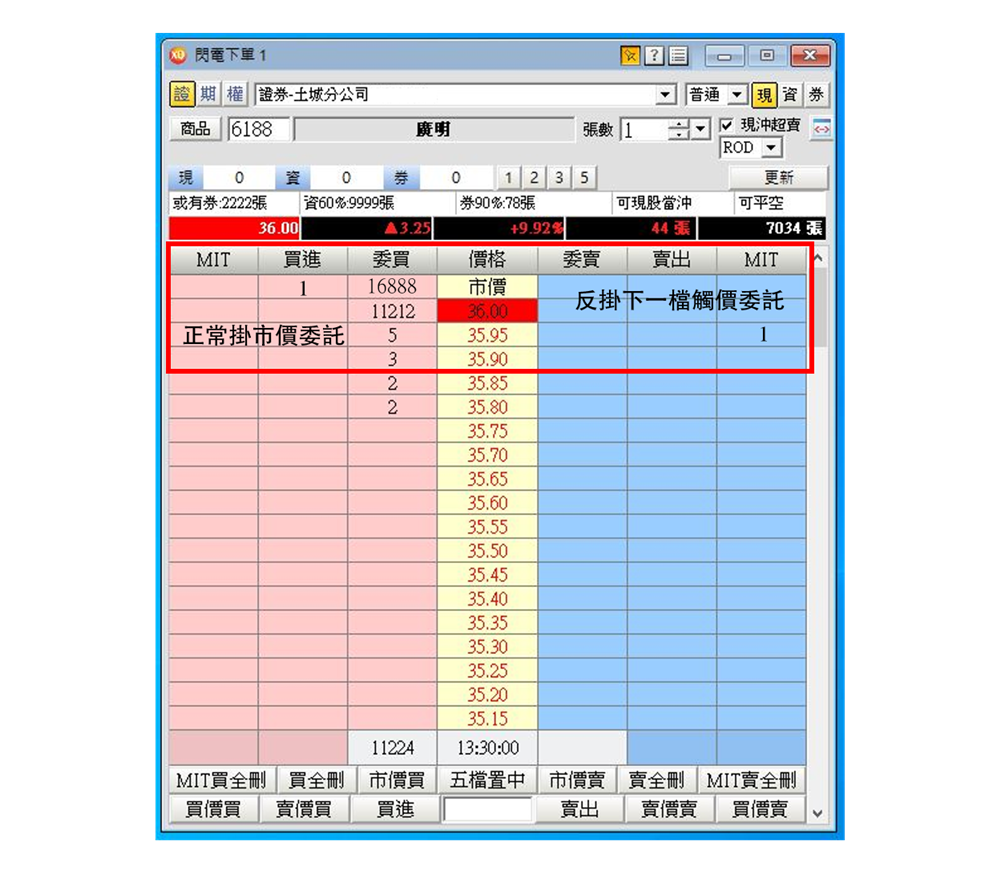Select the 證 securities mode icon
This screenshot has width=1000, height=873.
tap(182, 94)
